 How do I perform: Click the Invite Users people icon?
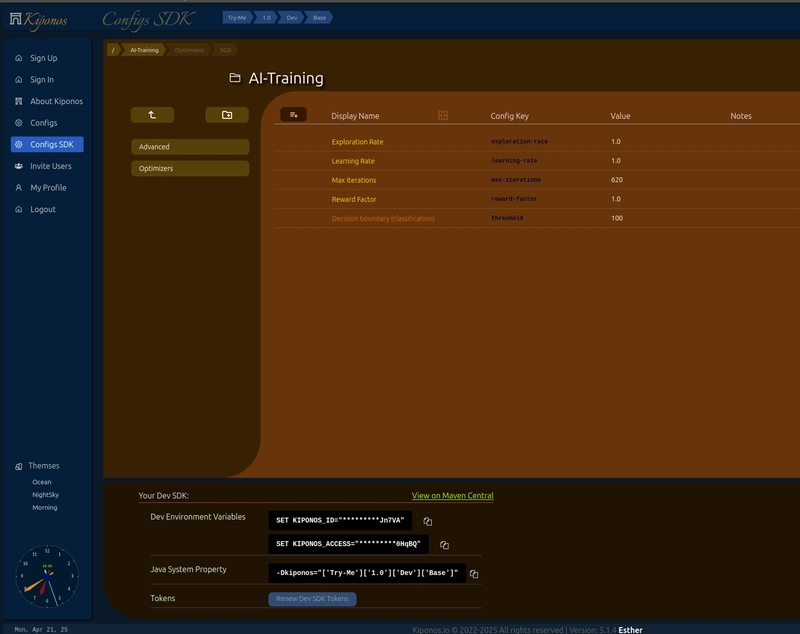click(19, 166)
